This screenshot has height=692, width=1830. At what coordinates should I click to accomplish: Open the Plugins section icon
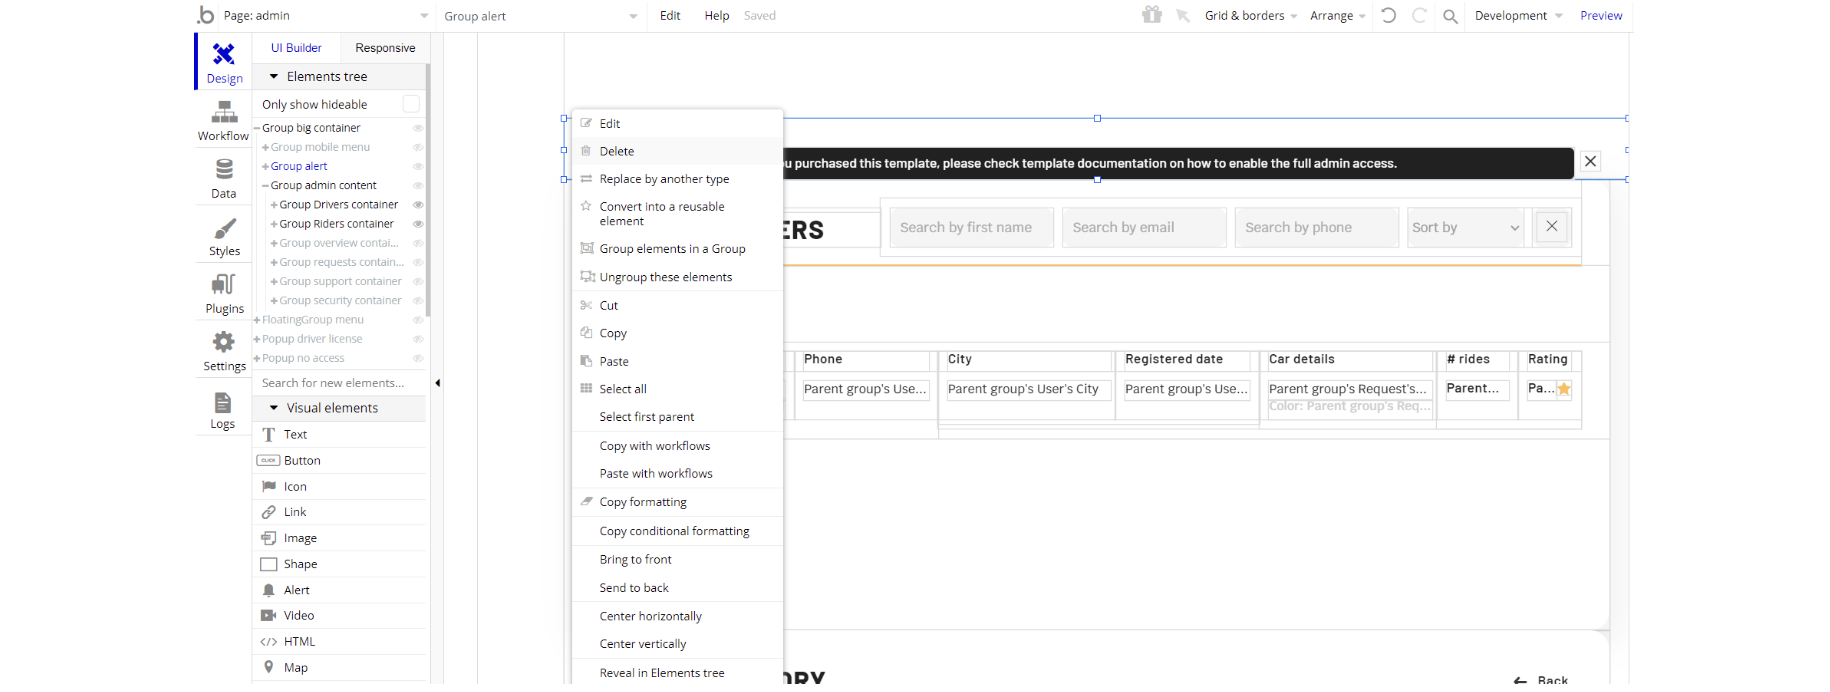pyautogui.click(x=224, y=293)
